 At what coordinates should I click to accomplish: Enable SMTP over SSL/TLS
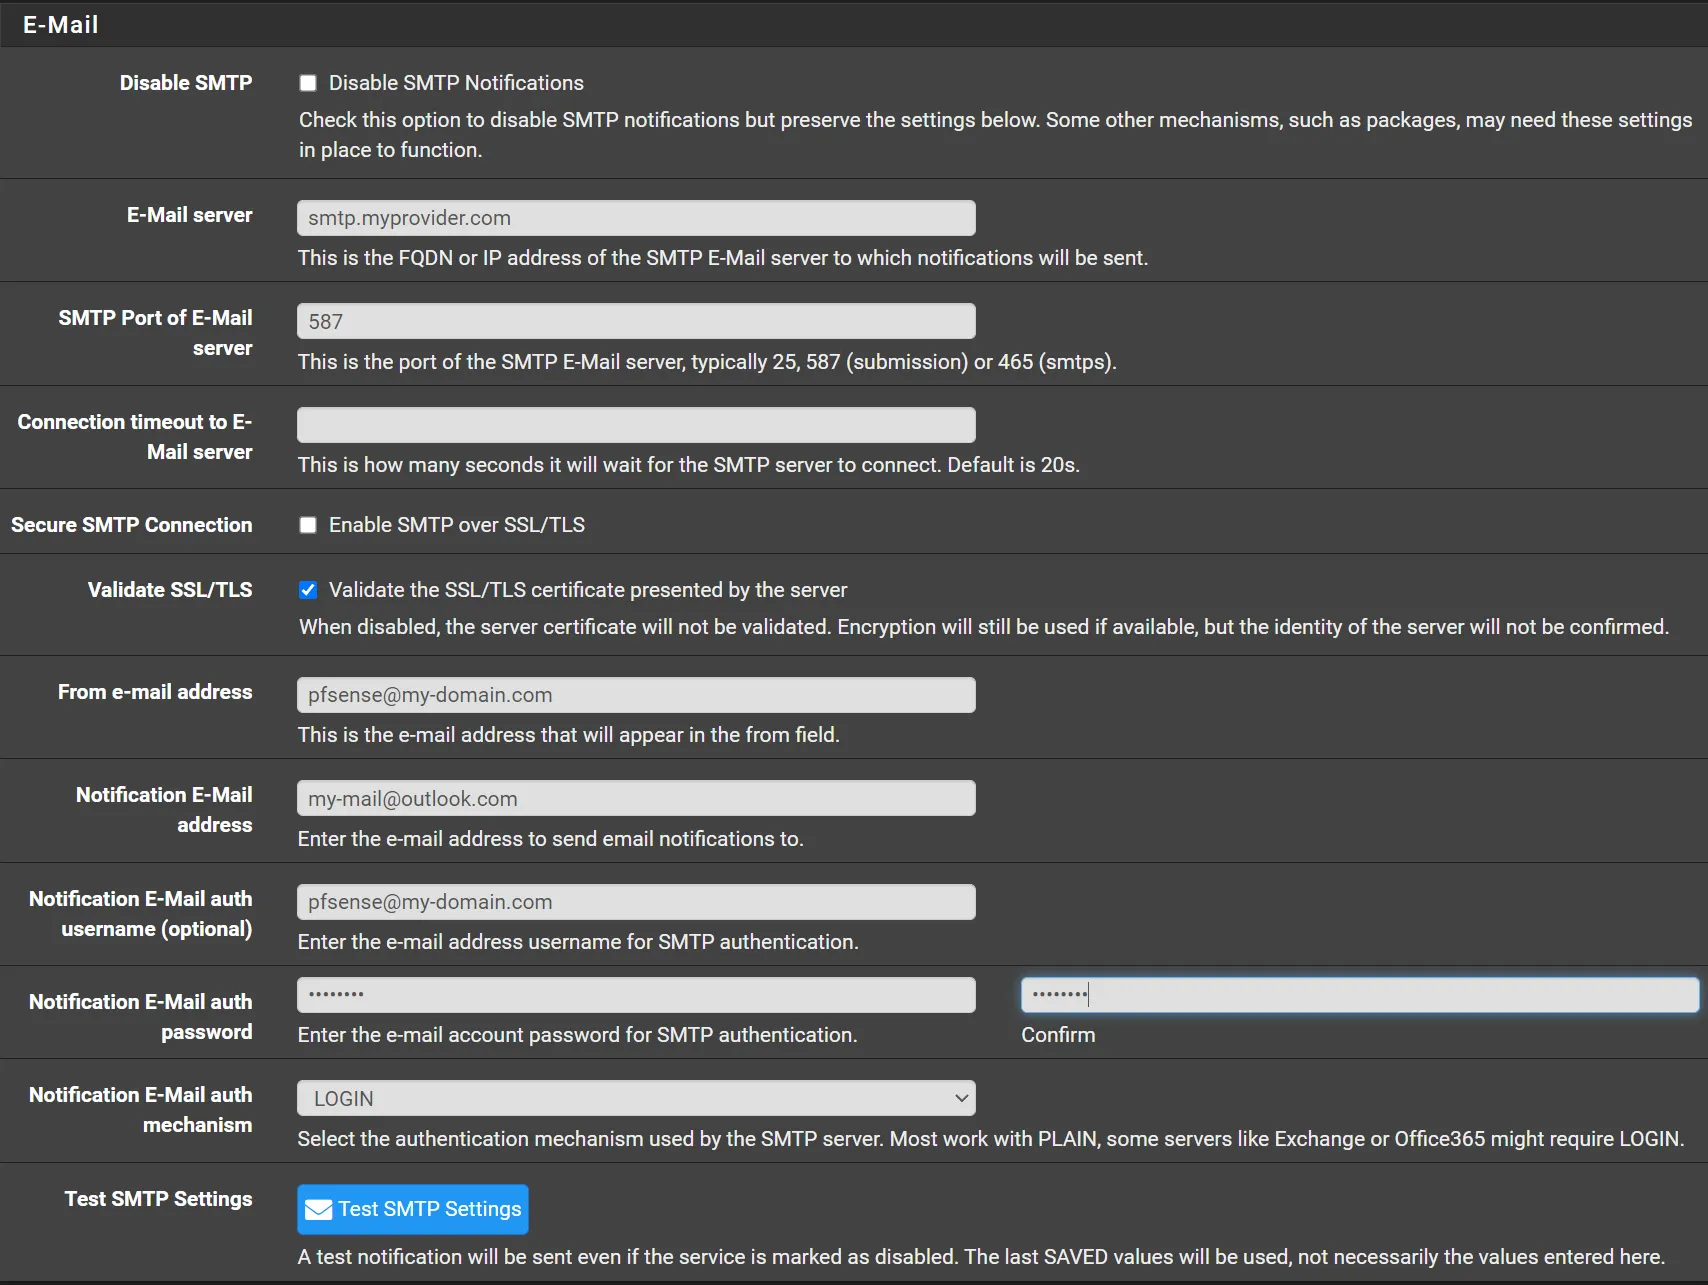(x=307, y=524)
